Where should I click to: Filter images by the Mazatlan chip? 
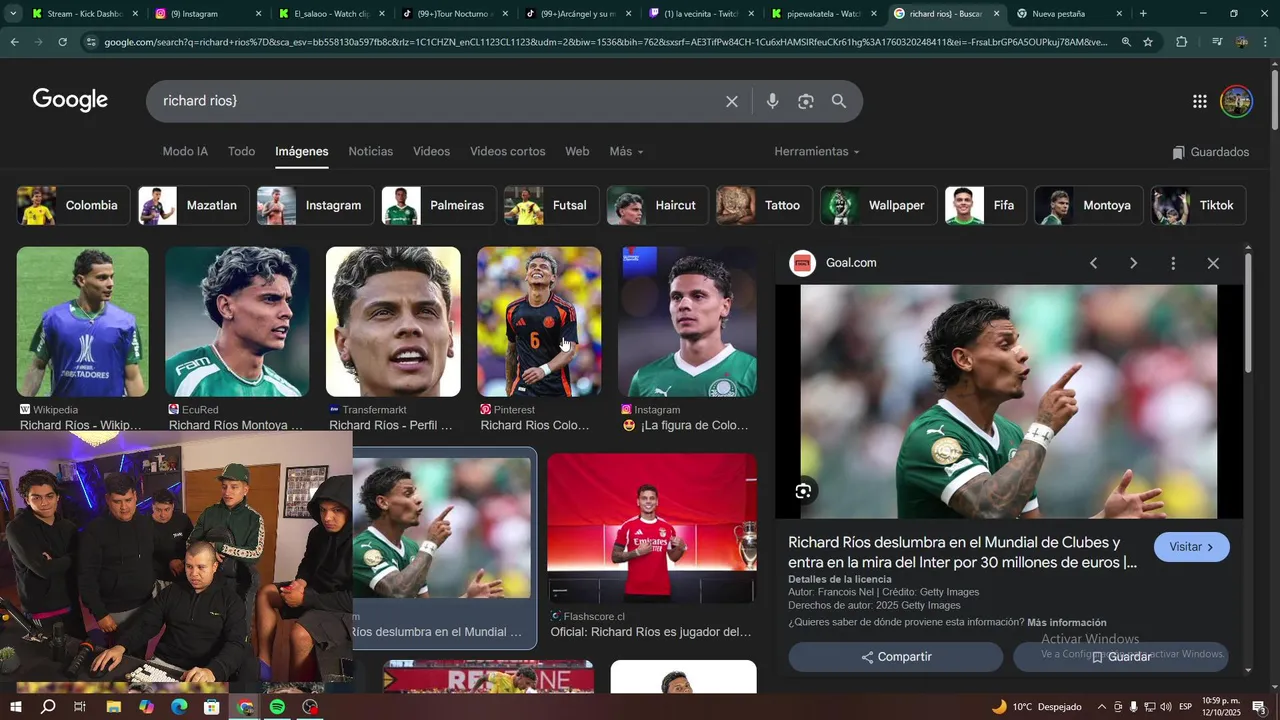[194, 205]
